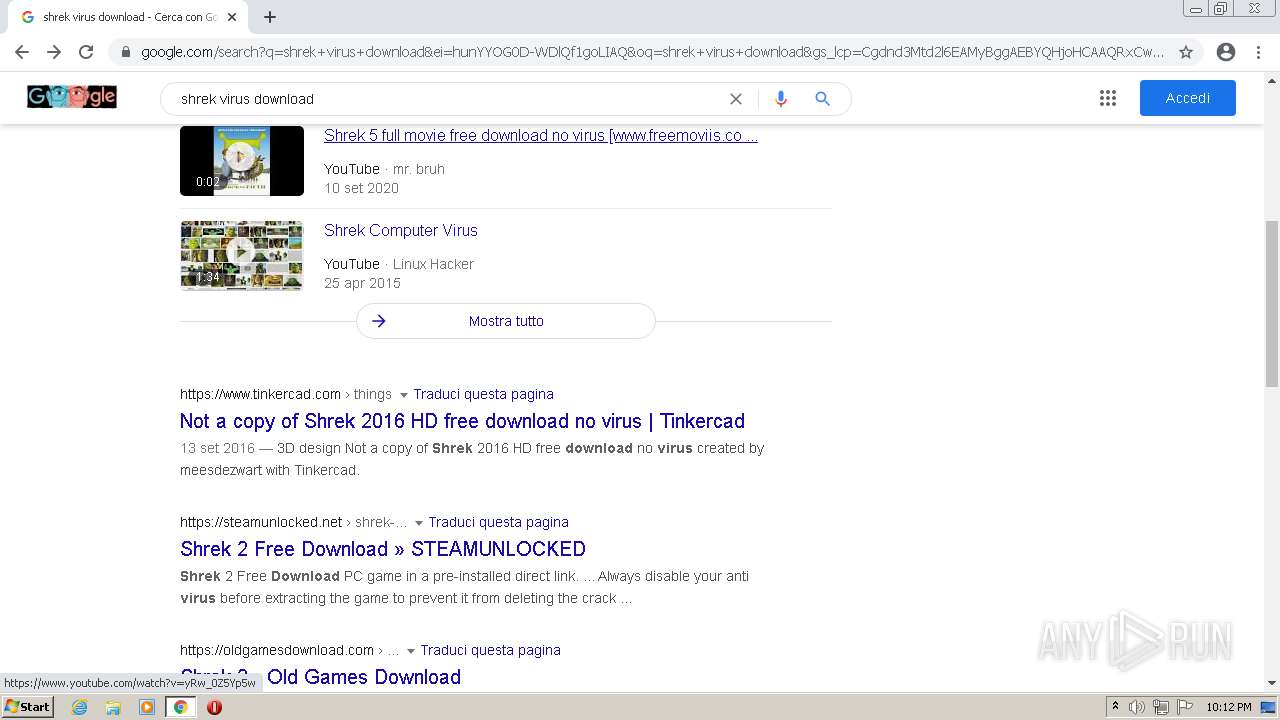Screen dimensions: 1280x720
Task: Select Chrome in the taskbar
Action: point(181,707)
